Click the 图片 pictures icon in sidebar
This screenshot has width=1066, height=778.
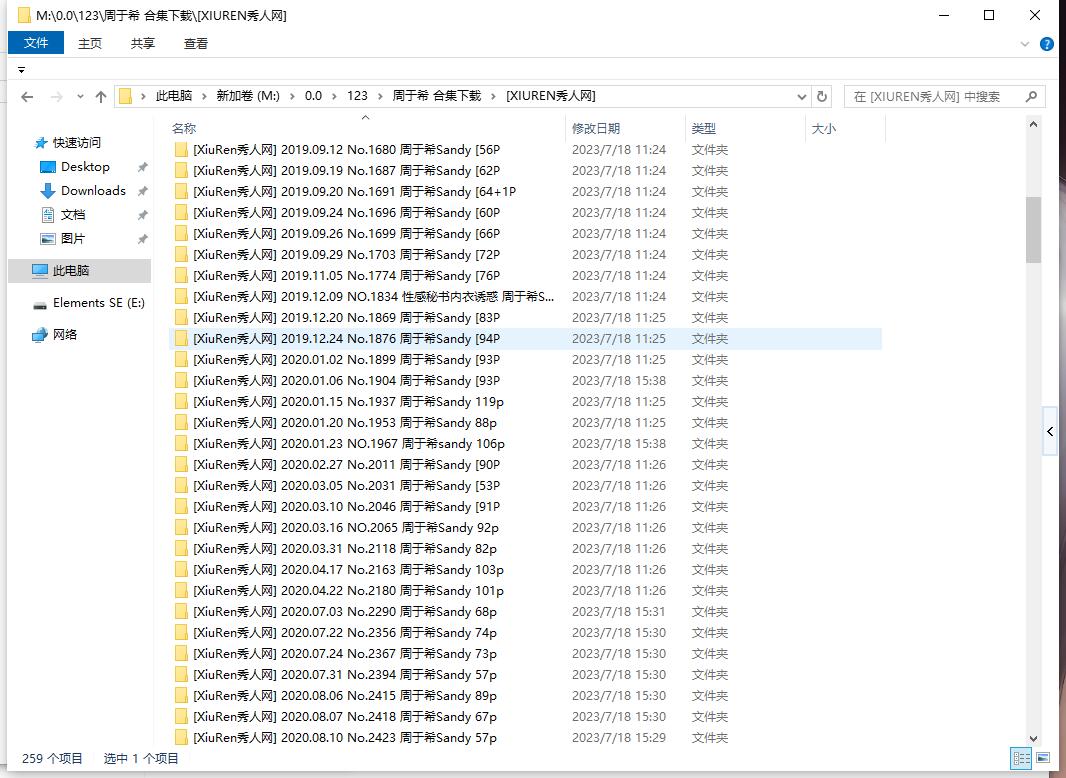pyautogui.click(x=48, y=239)
